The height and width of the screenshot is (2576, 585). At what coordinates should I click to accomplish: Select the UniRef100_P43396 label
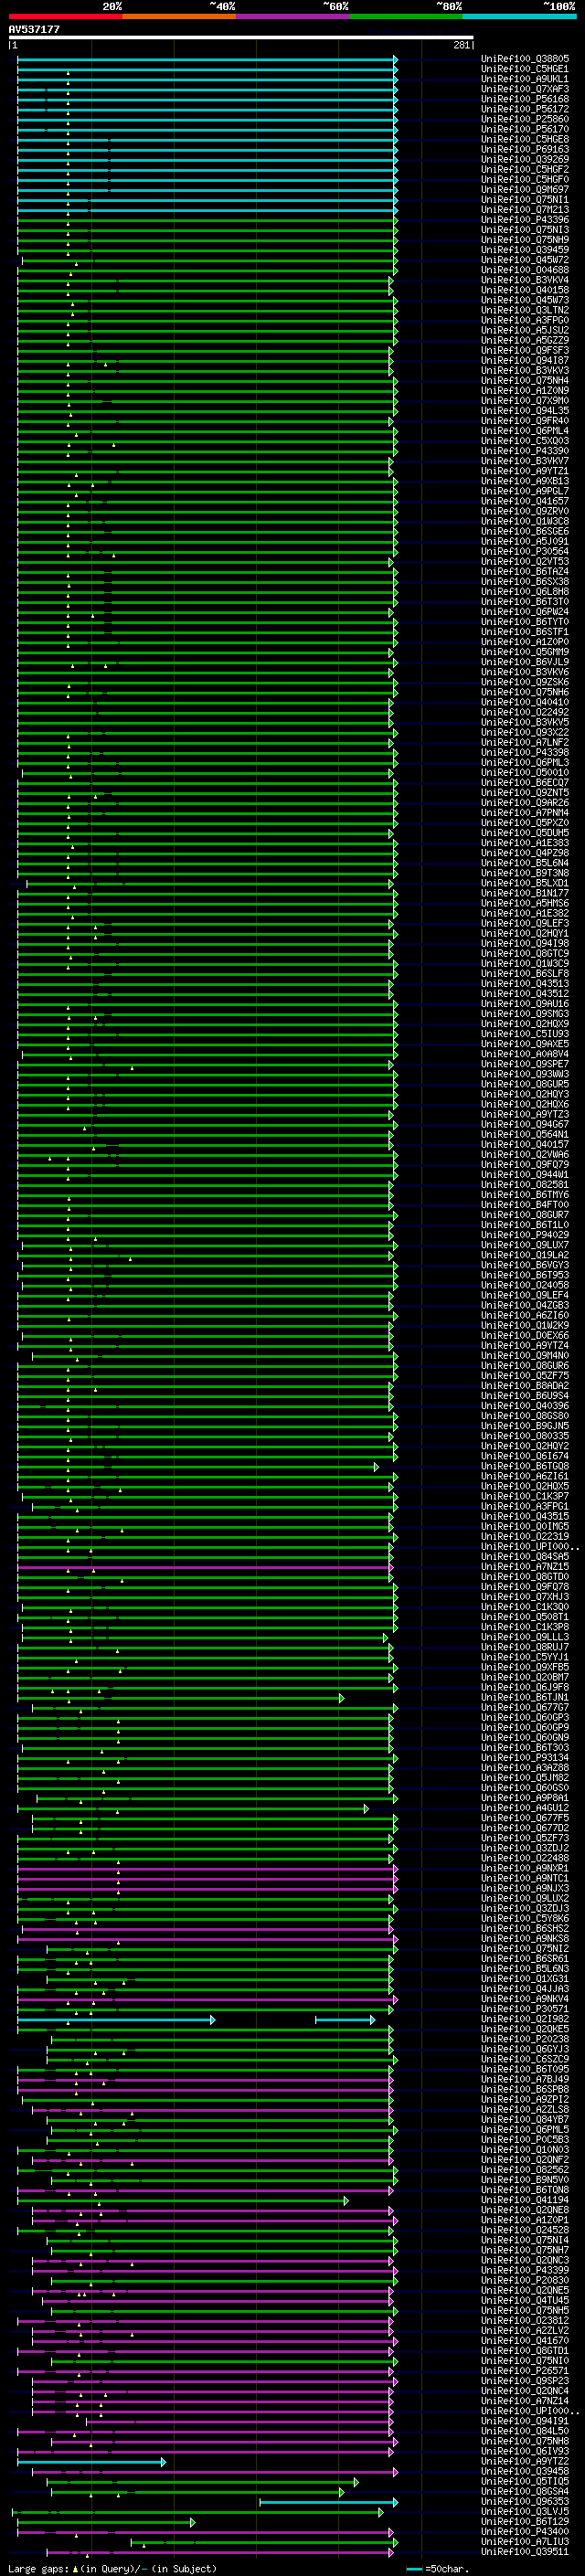tap(525, 220)
